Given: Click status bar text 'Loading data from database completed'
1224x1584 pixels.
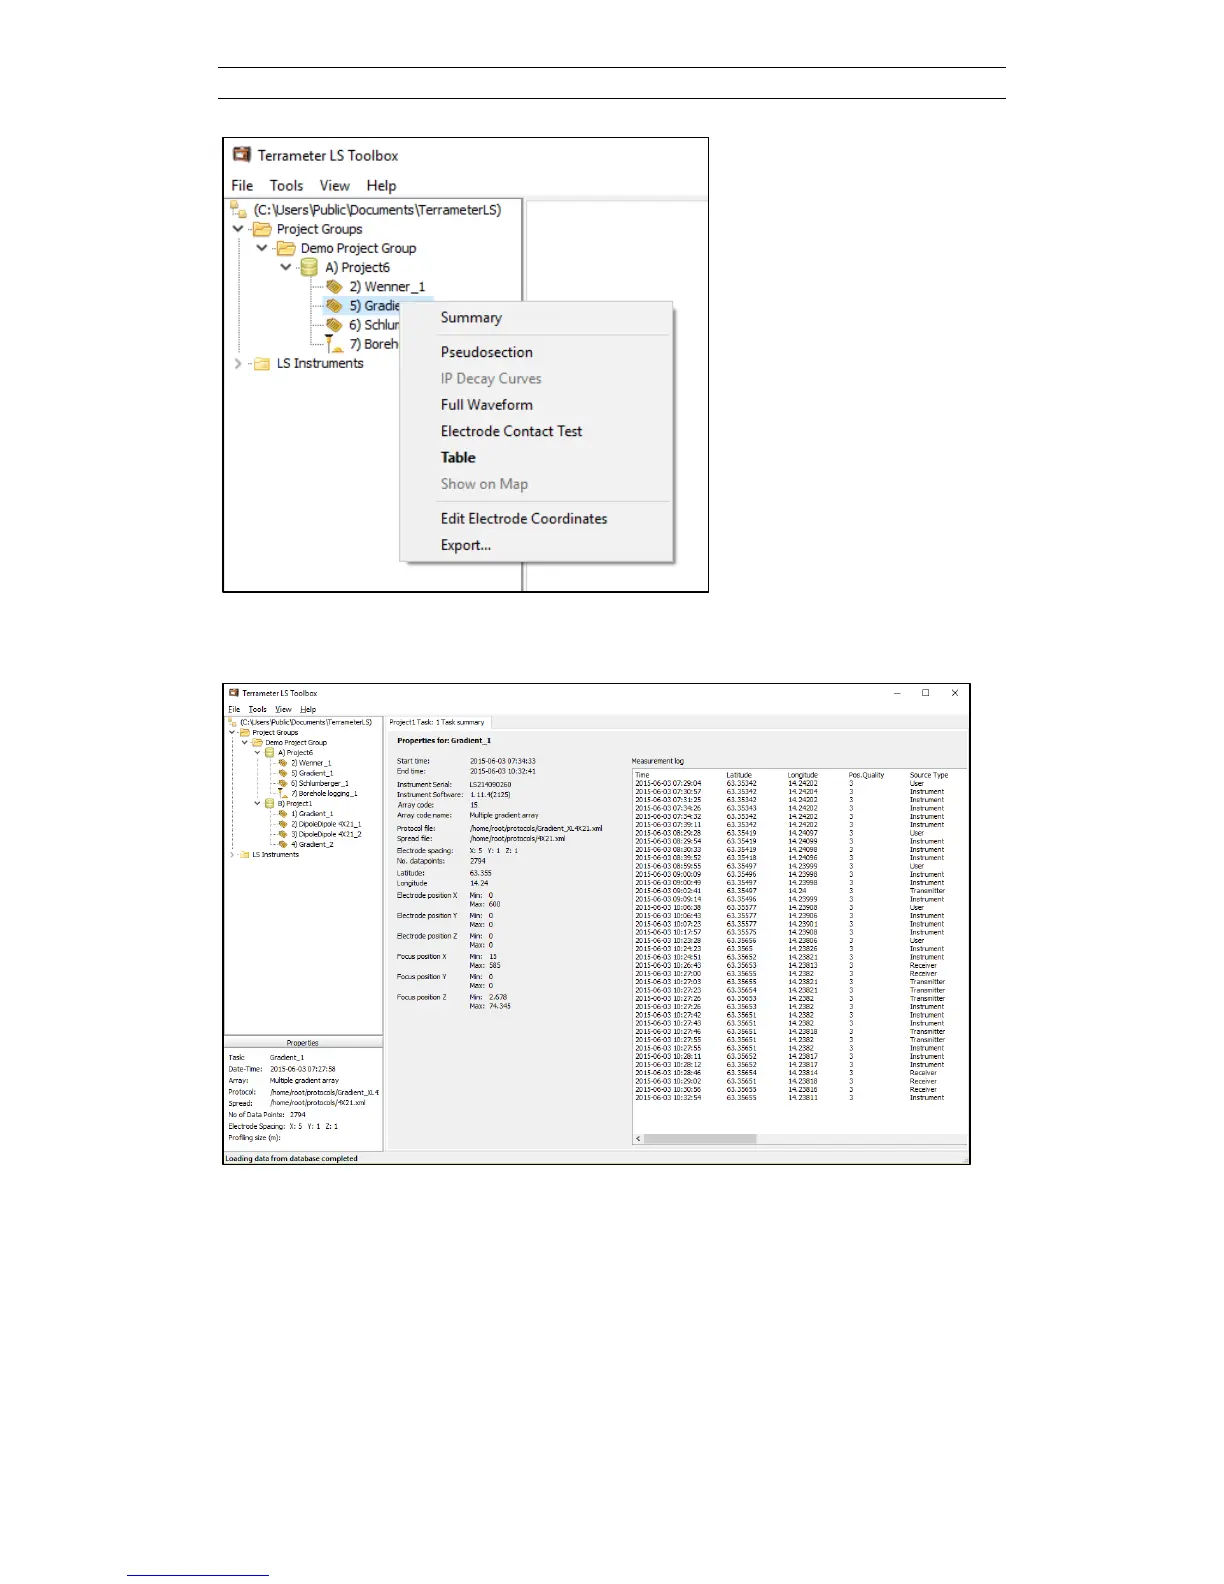Looking at the screenshot, I should (x=291, y=1158).
